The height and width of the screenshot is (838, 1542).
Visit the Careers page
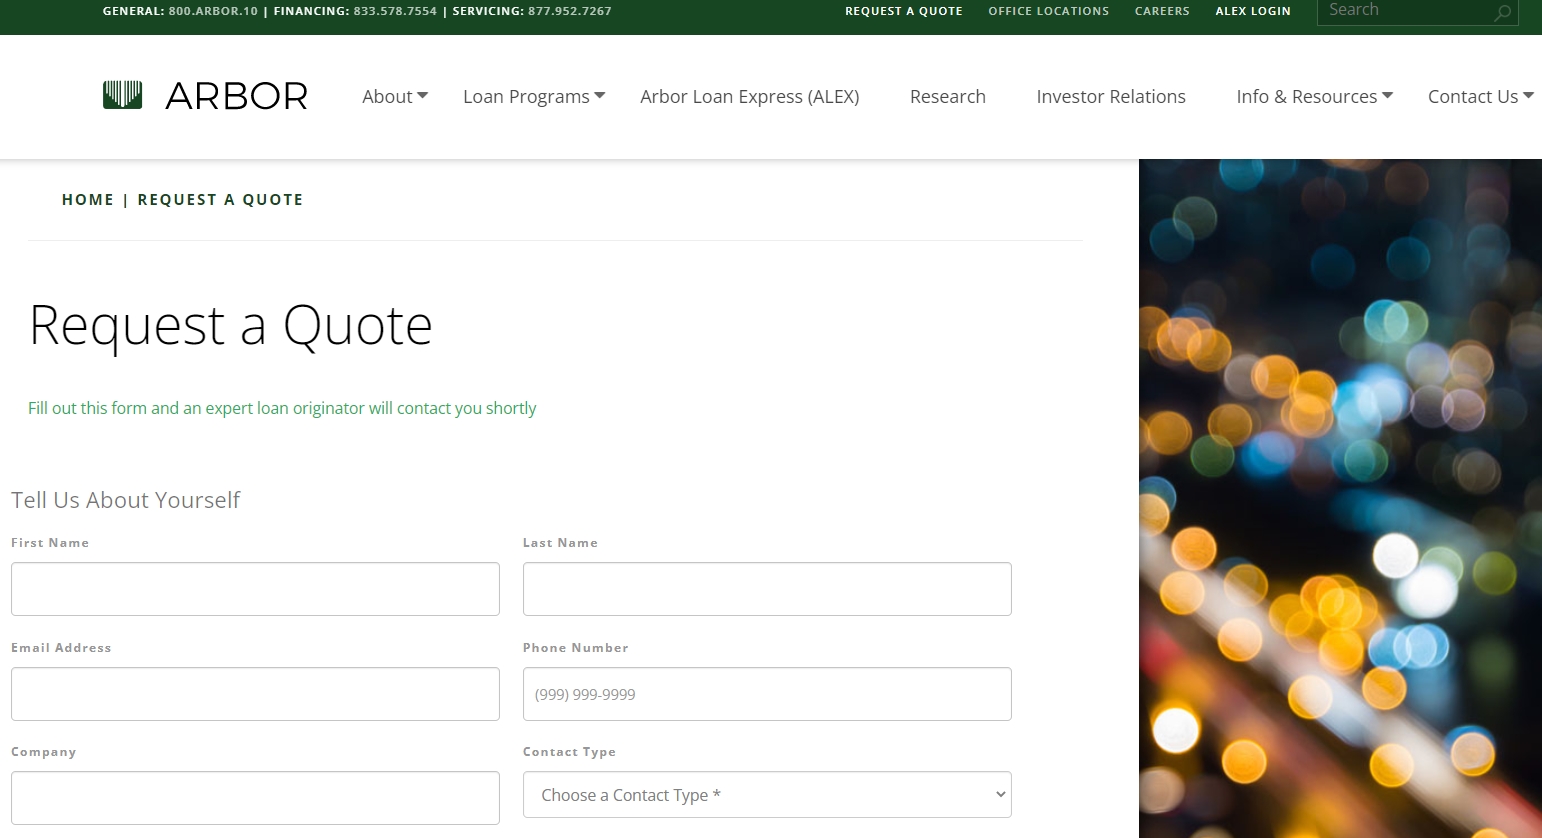pos(1162,11)
